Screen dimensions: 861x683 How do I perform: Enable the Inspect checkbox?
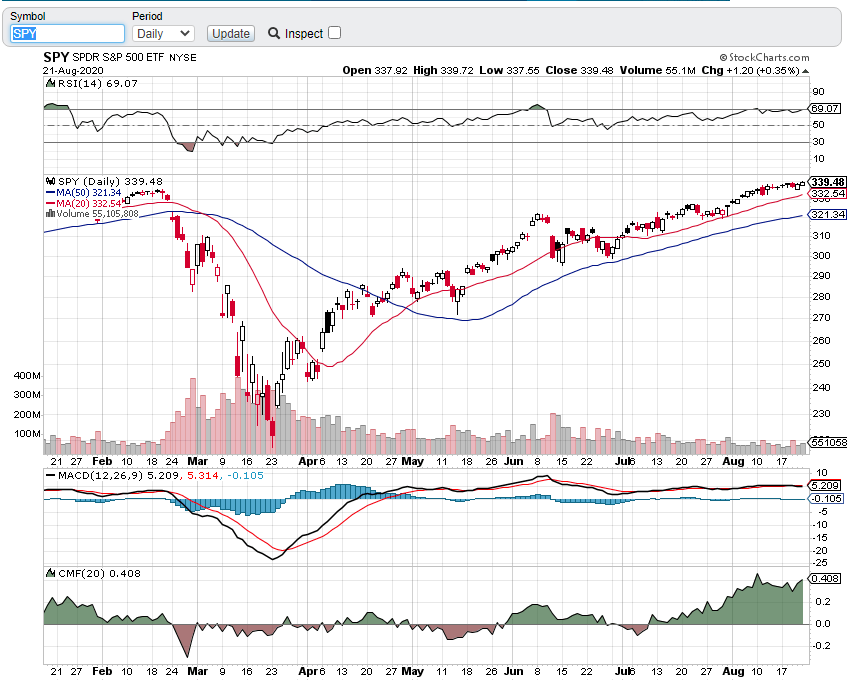(x=334, y=33)
